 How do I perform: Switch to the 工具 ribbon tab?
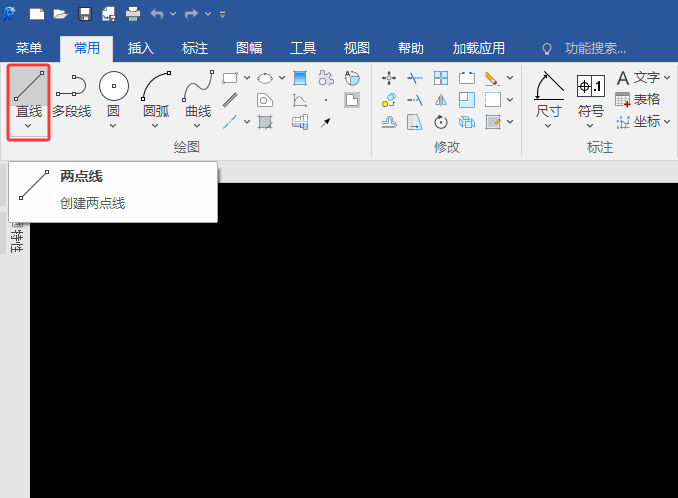(303, 48)
